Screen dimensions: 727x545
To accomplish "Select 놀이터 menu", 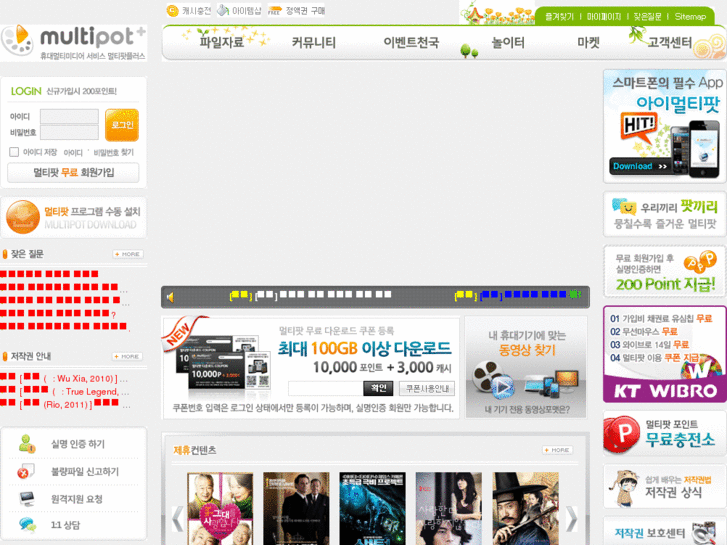I will pos(508,42).
